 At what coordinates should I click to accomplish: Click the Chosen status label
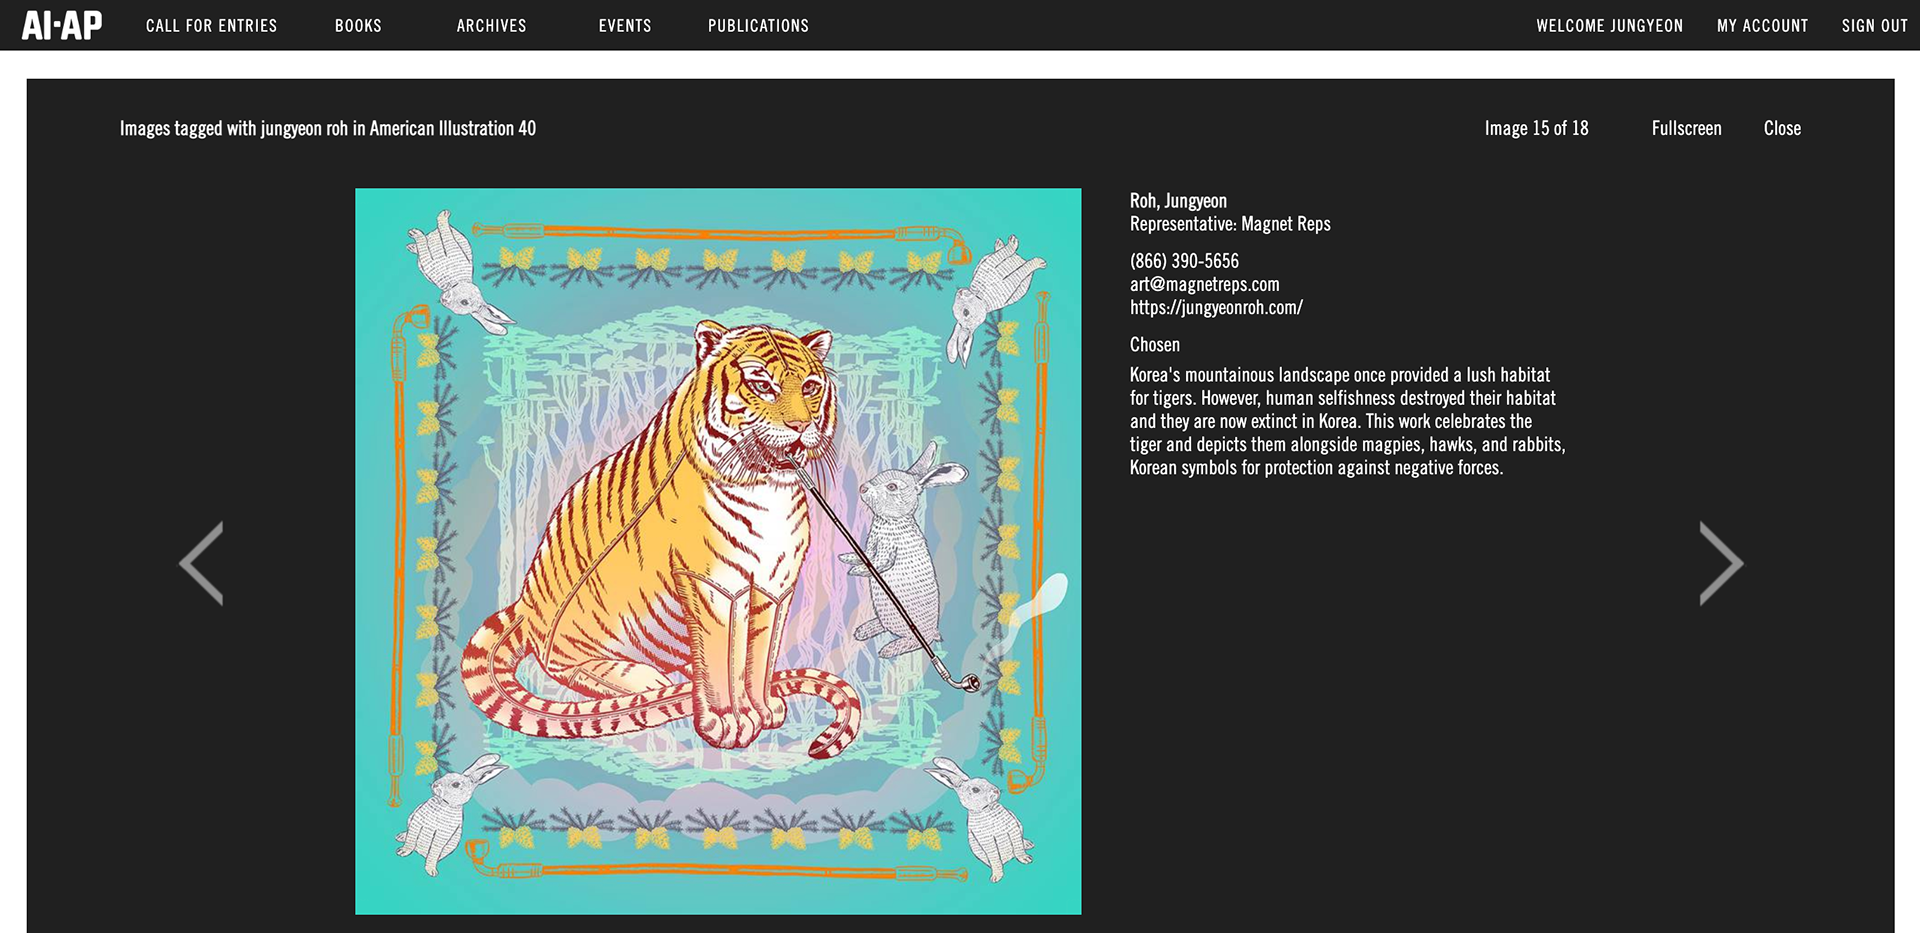(1155, 345)
